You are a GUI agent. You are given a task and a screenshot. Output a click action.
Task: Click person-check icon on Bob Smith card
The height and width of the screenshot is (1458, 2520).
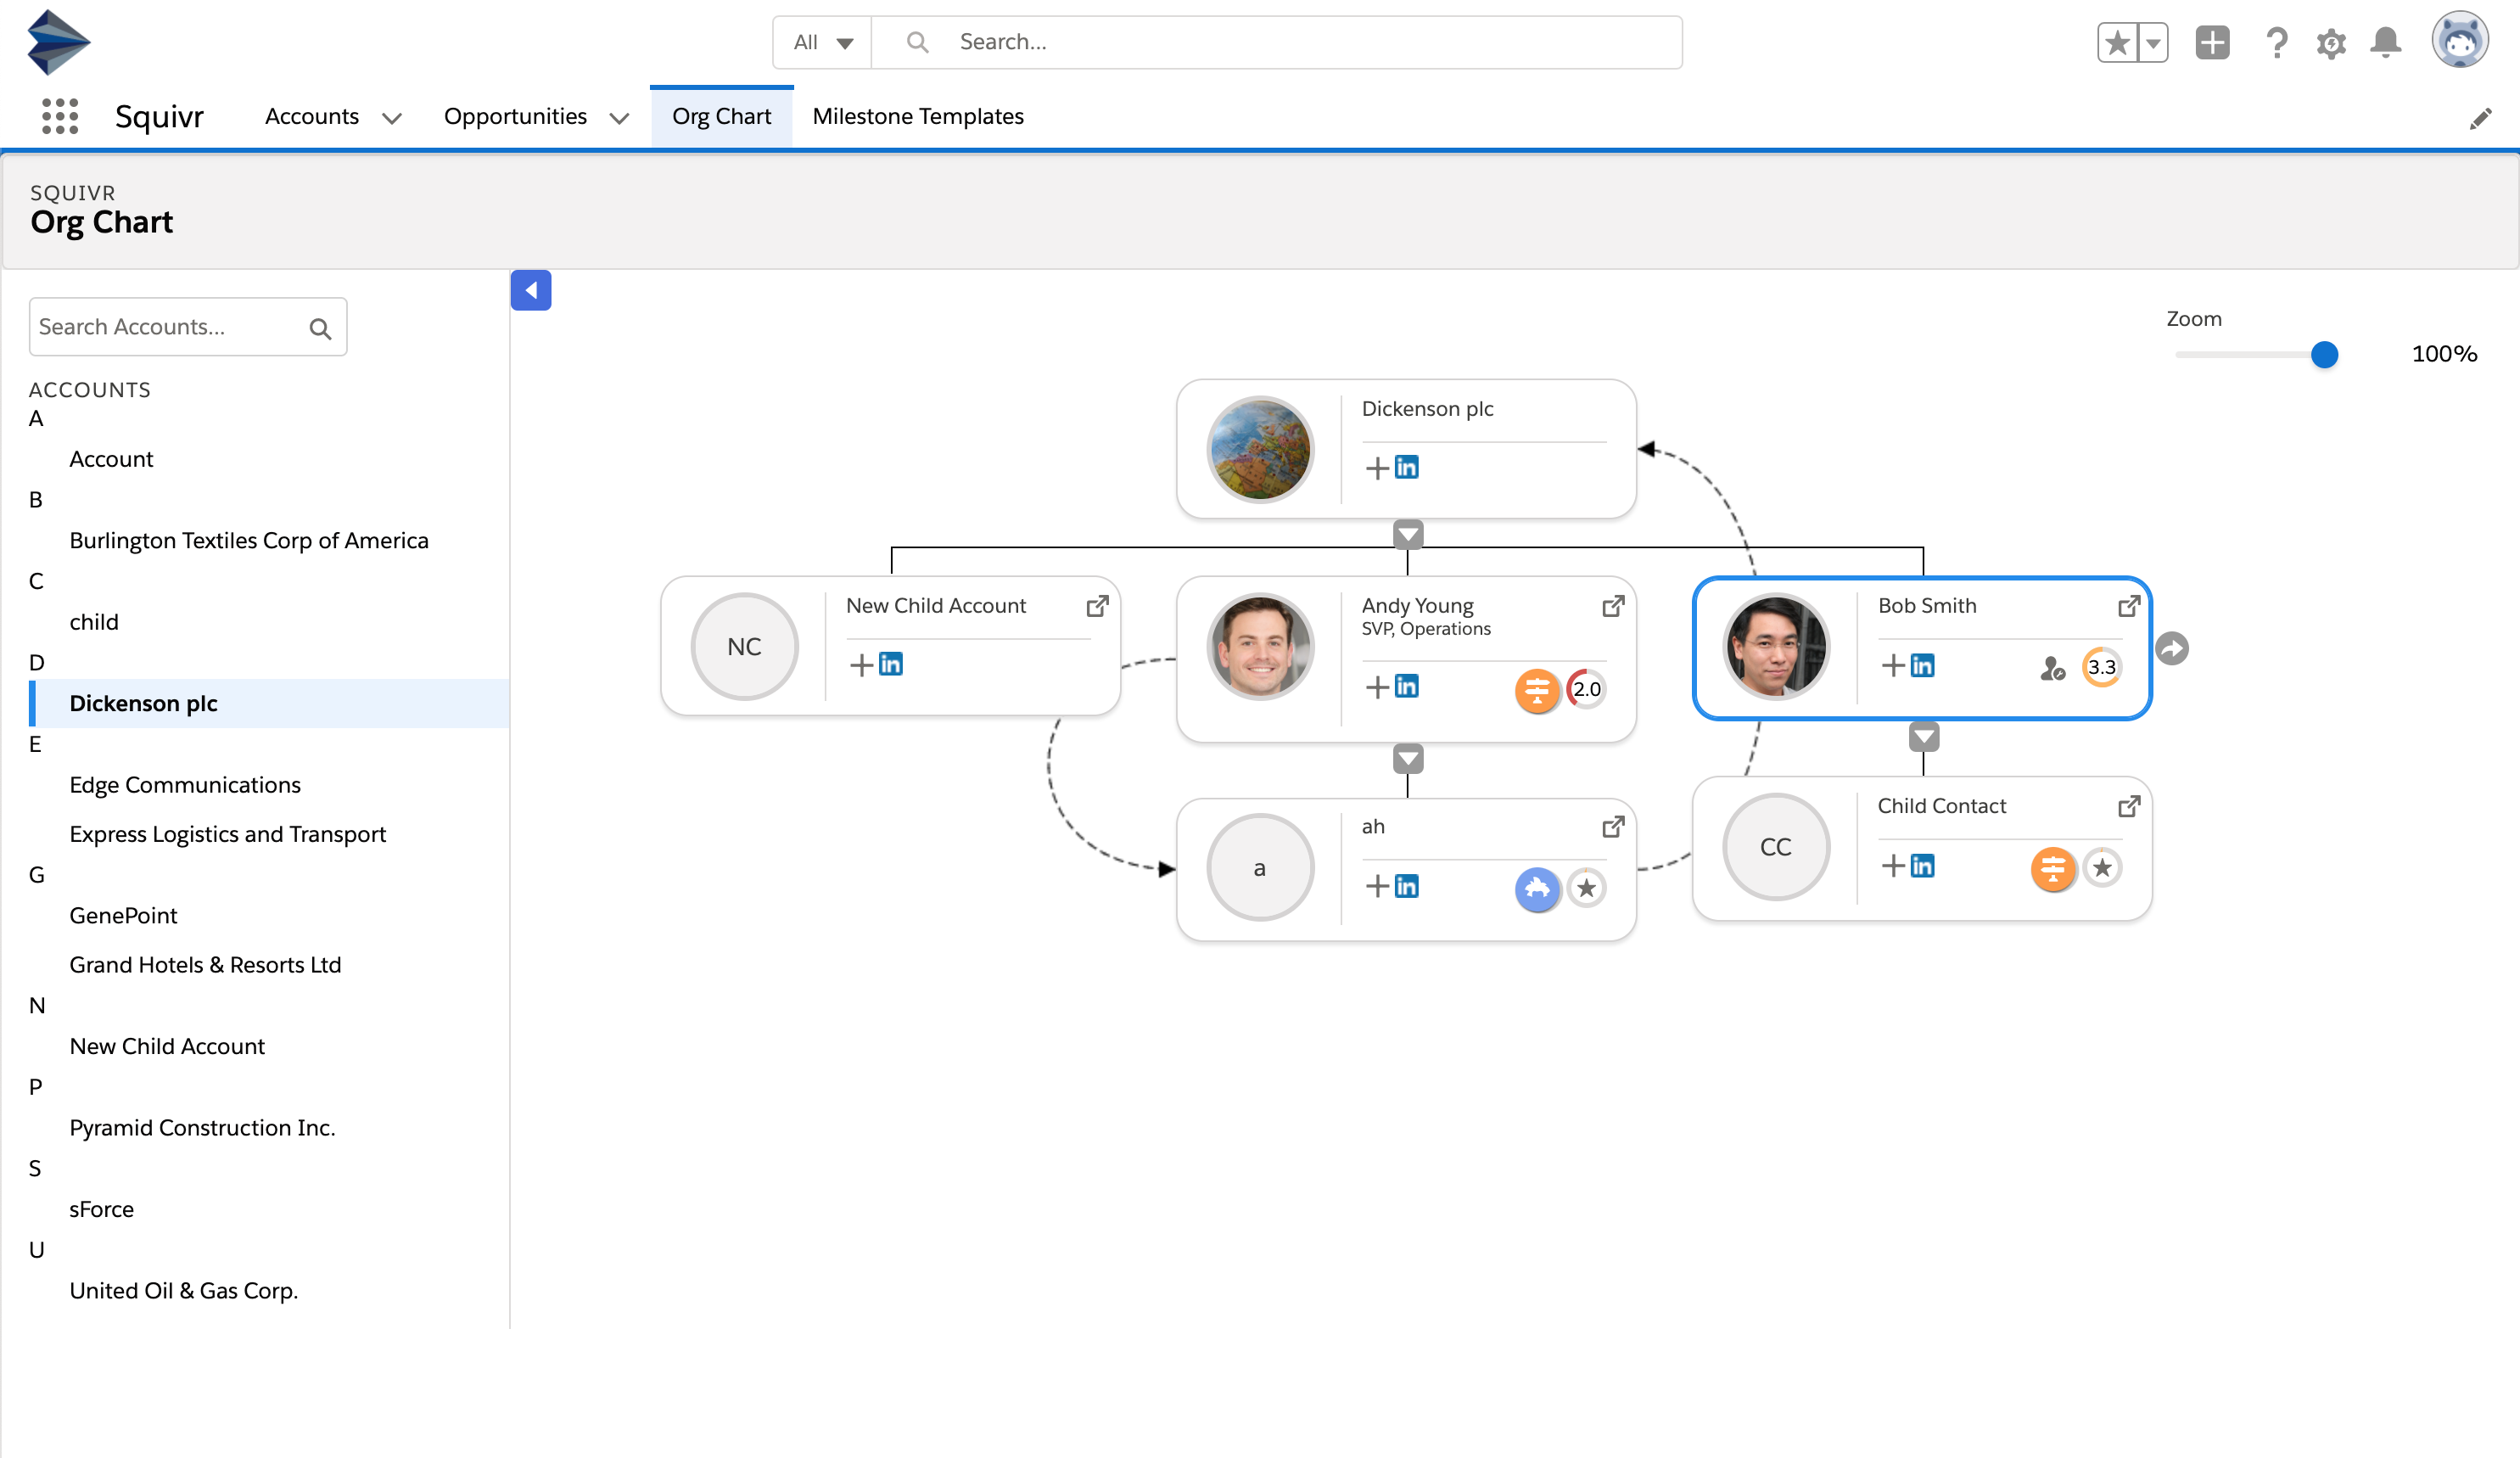2052,667
